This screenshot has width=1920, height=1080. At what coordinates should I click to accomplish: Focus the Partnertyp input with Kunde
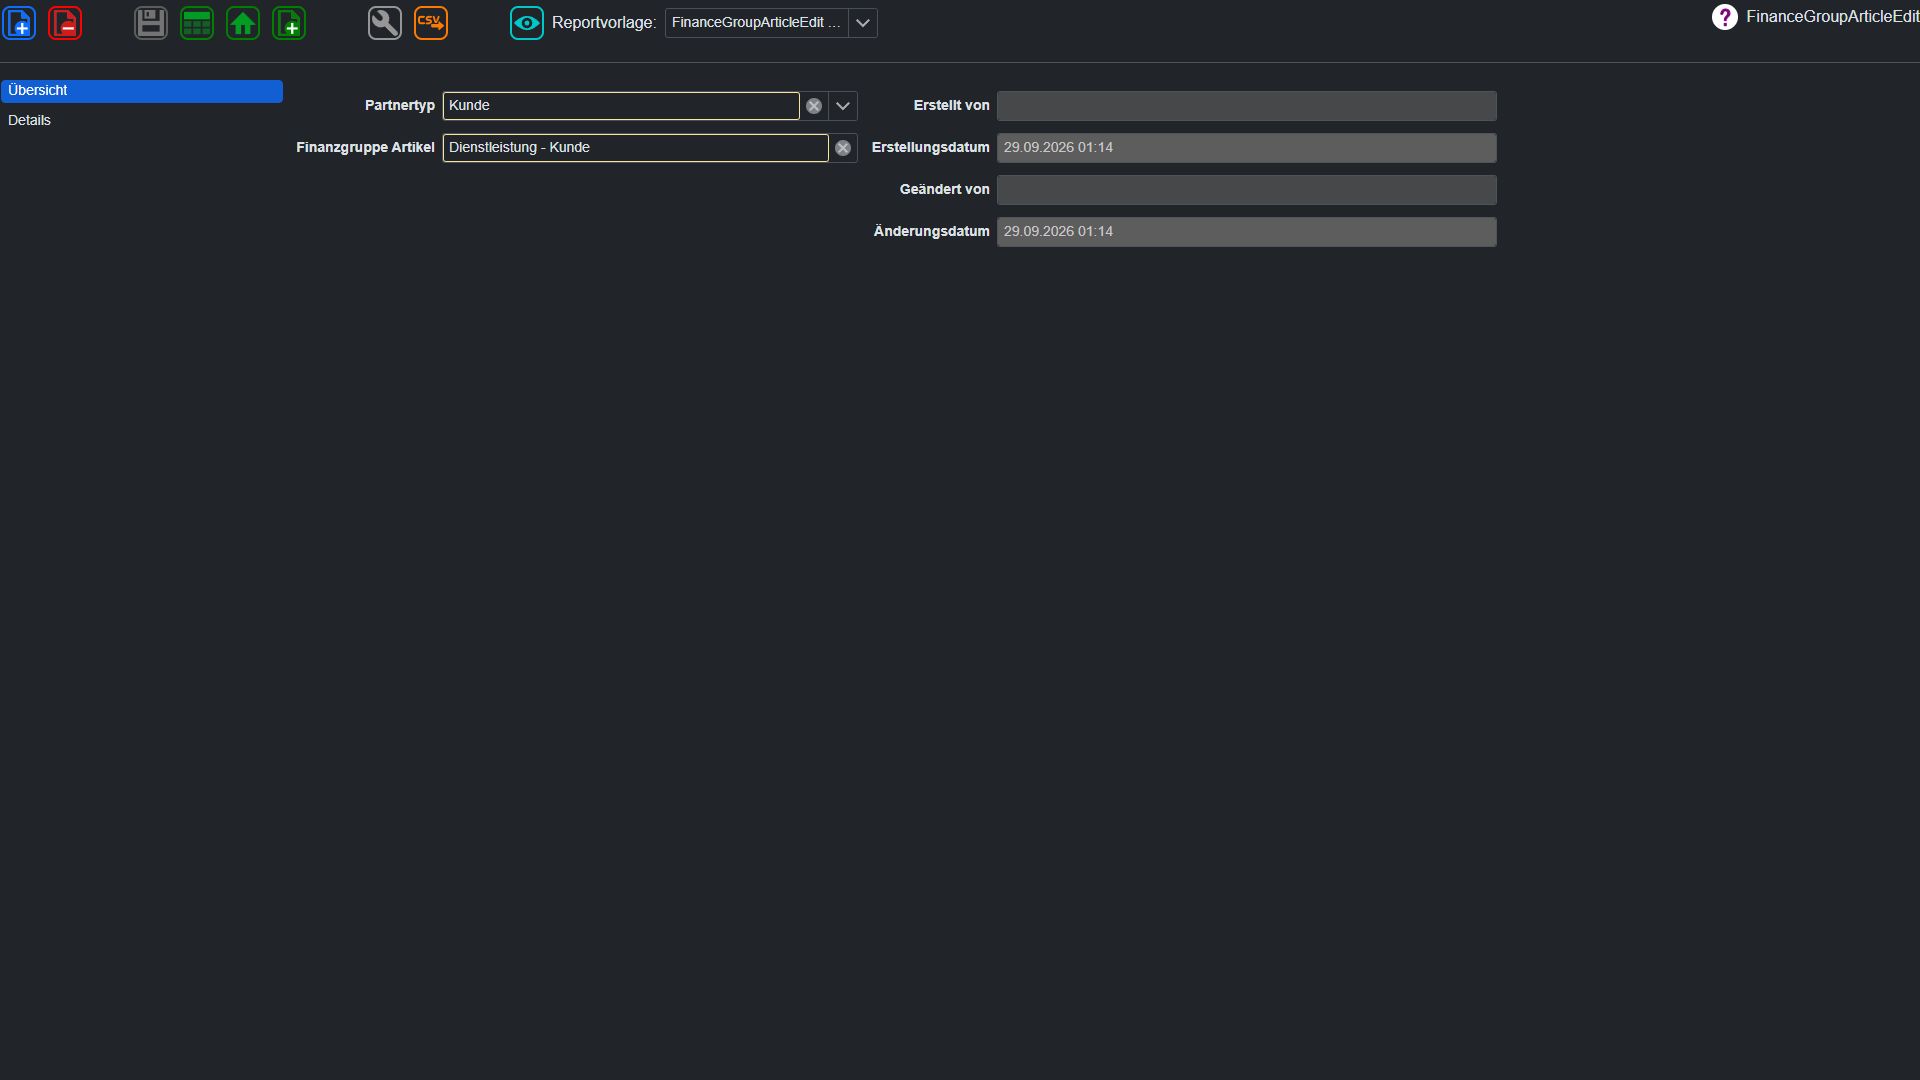point(621,106)
